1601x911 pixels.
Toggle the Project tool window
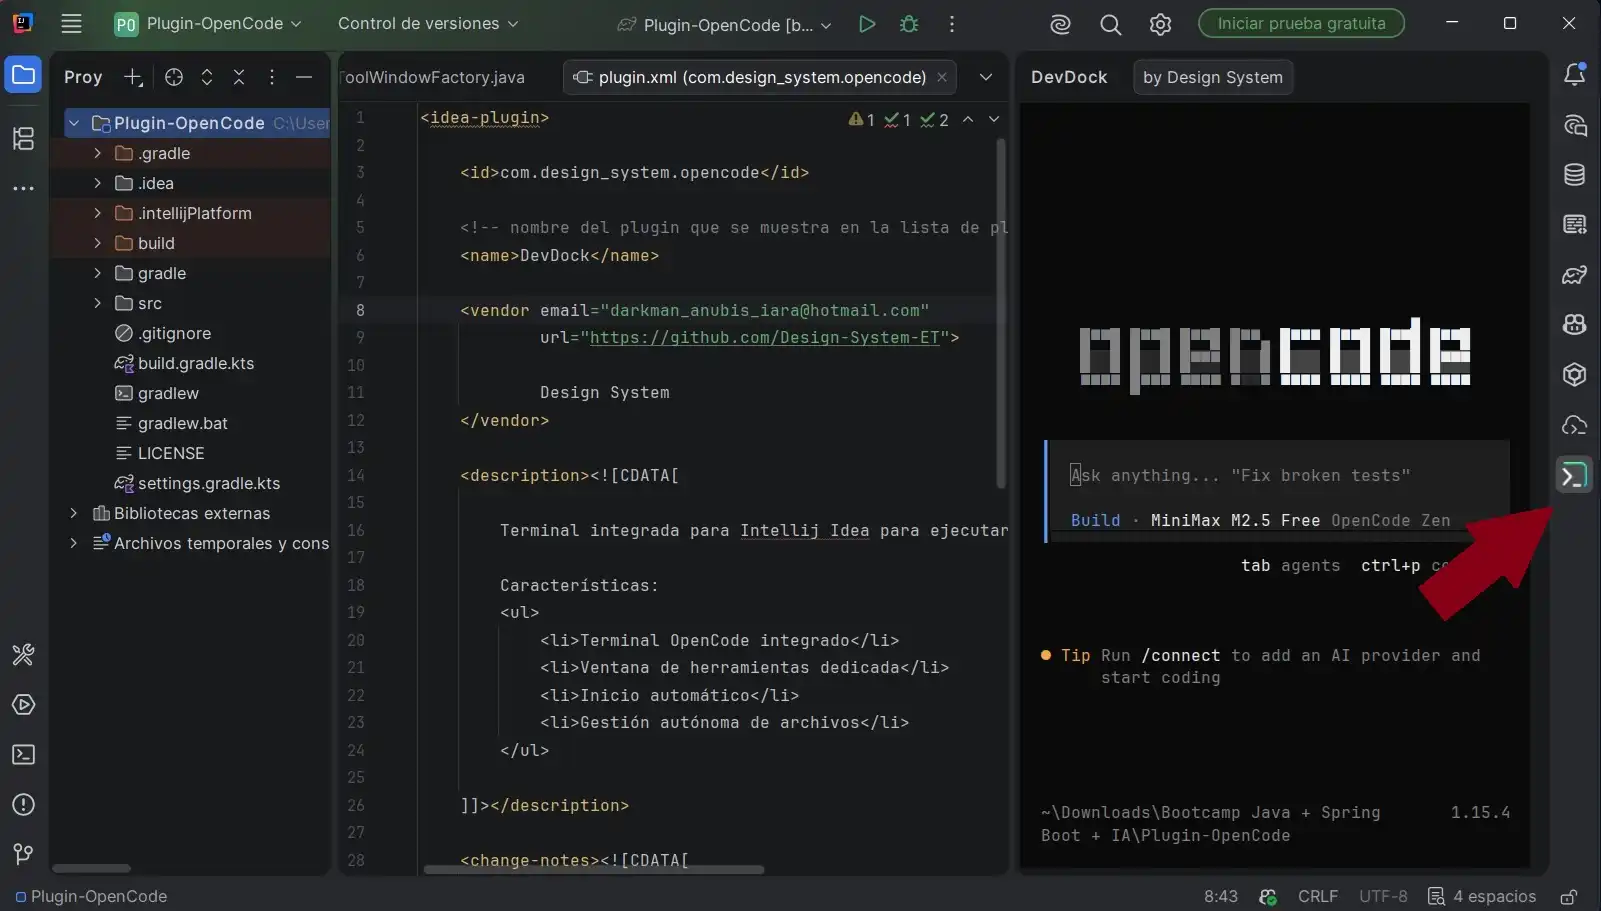coord(23,75)
